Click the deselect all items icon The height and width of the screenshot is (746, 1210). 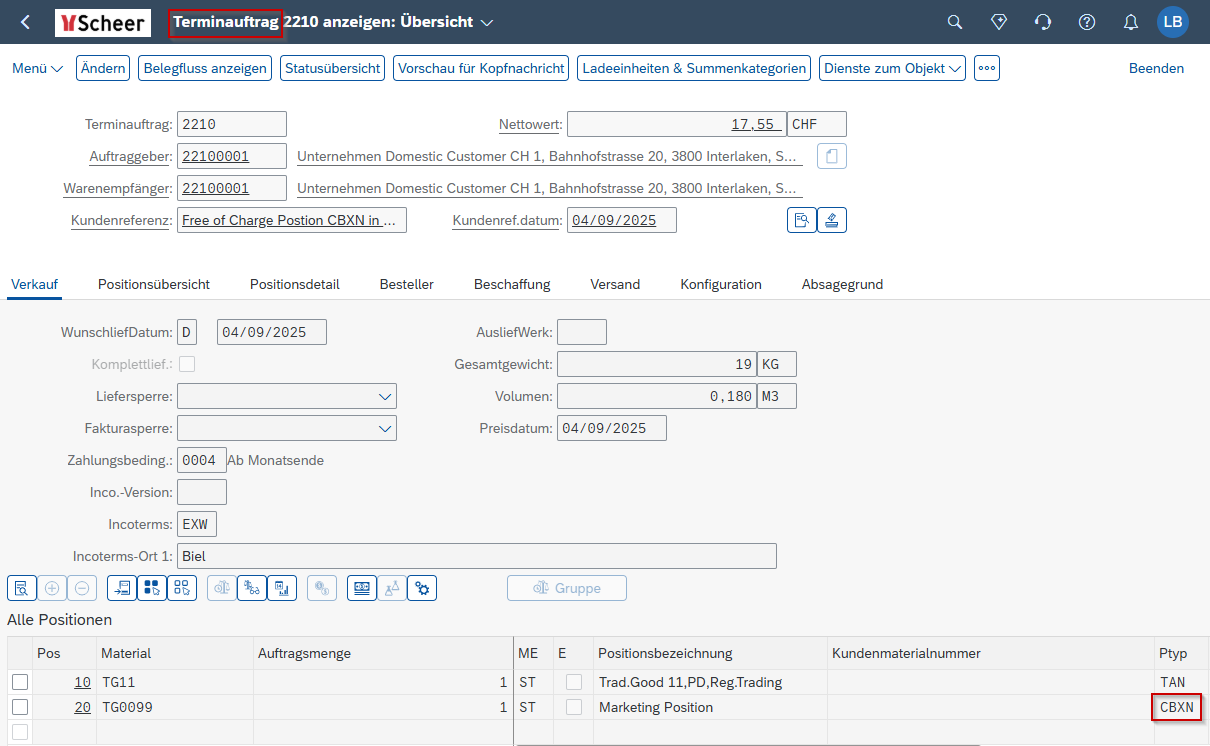click(x=182, y=588)
